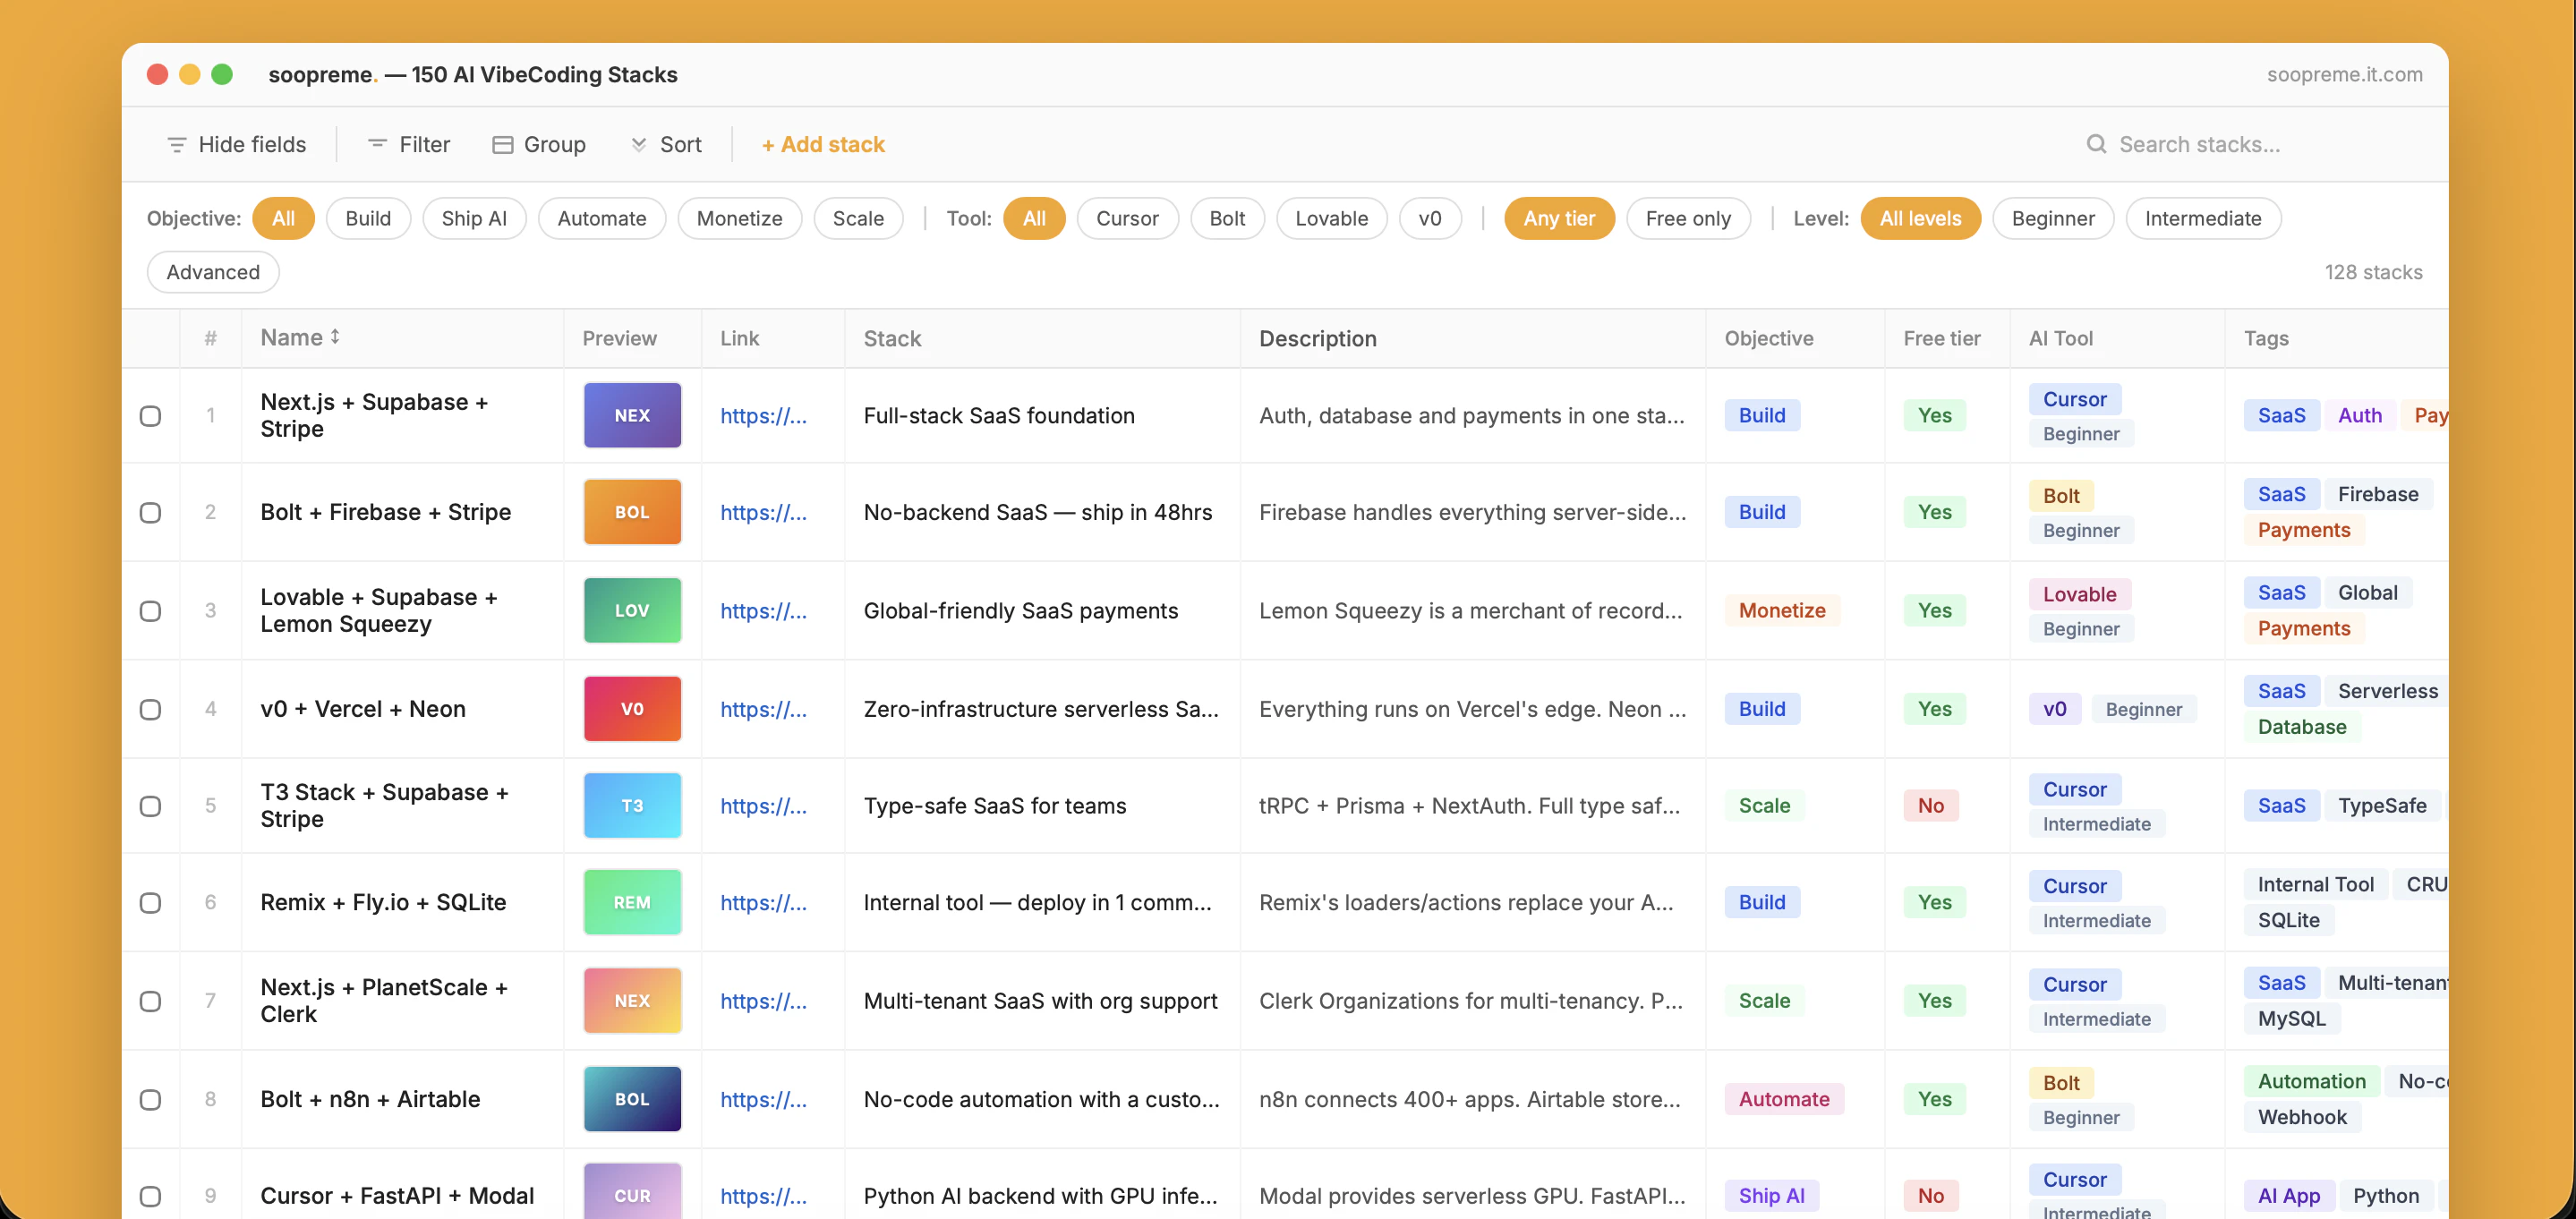Filter objective by Monetize chip
Viewport: 2576px width, 1219px height.
(739, 218)
